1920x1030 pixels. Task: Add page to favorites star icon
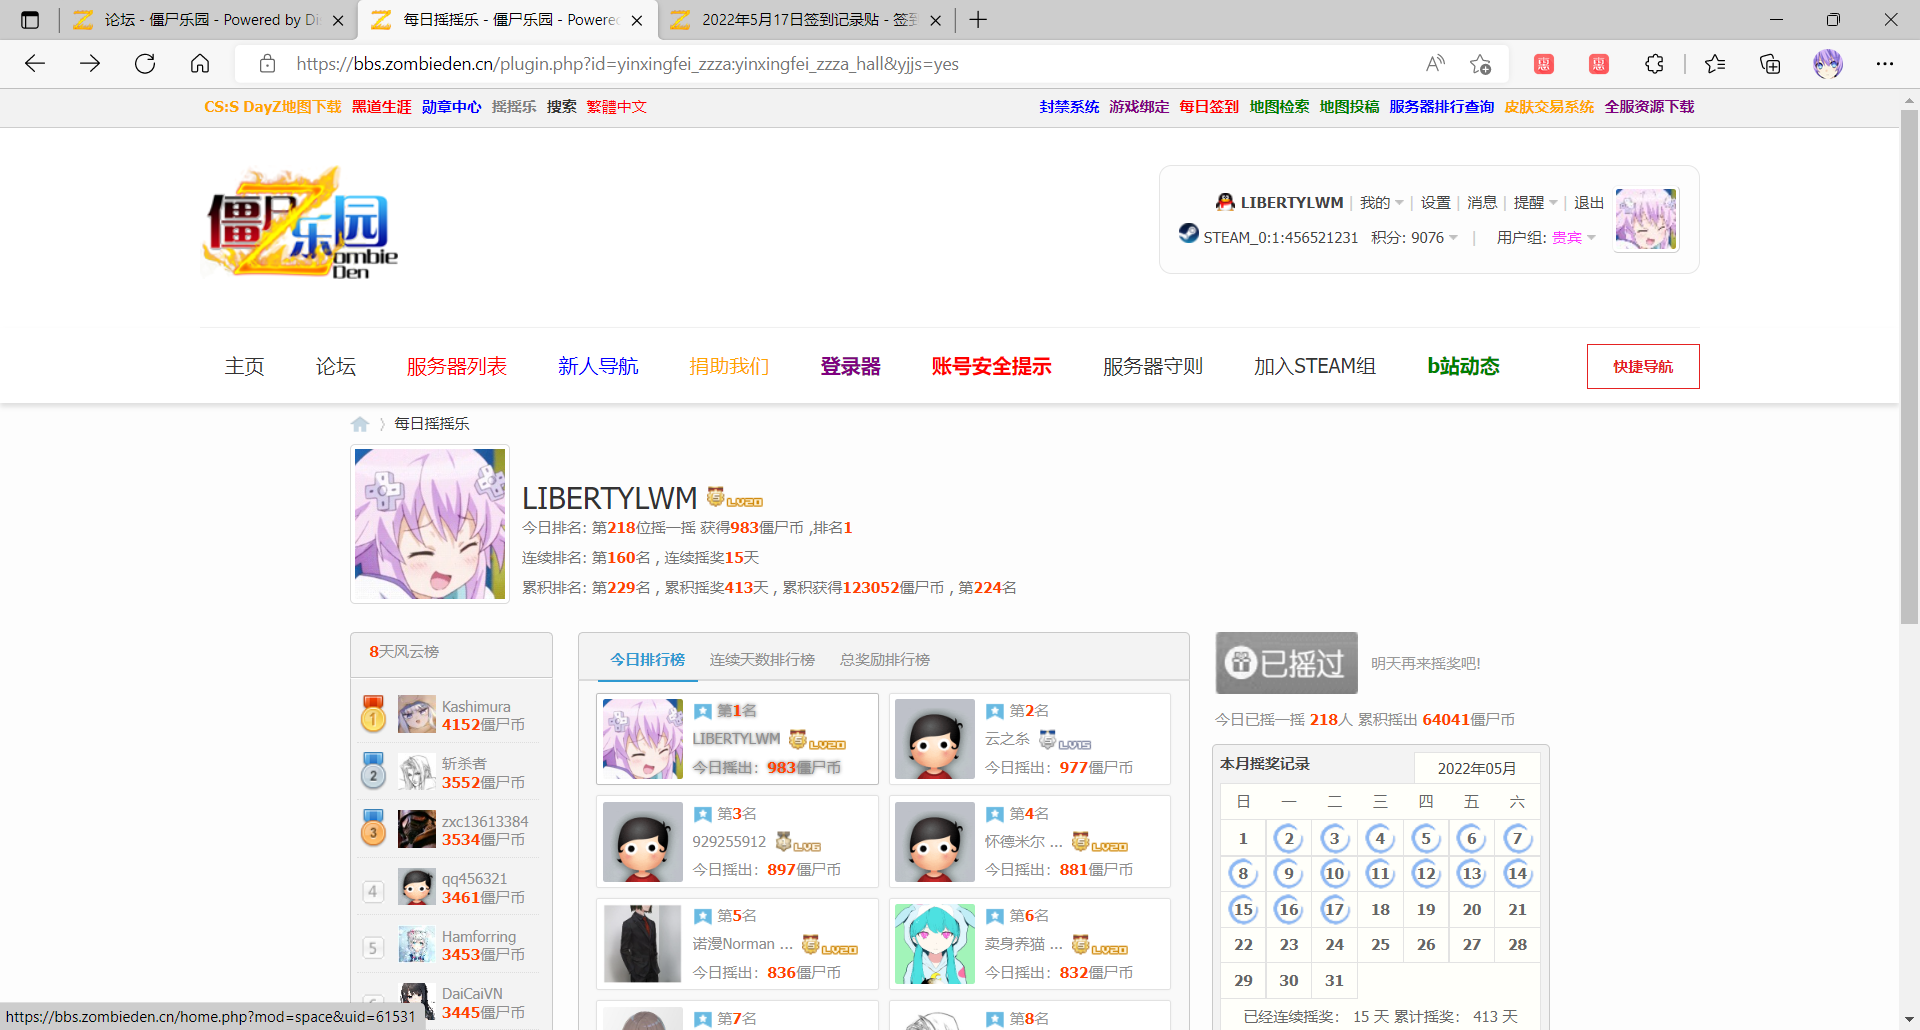point(1480,64)
